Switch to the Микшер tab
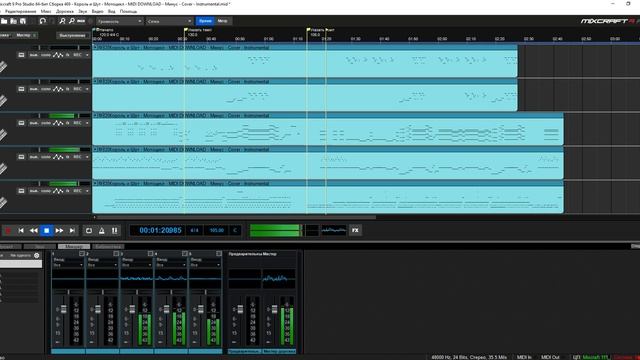 [x=74, y=247]
